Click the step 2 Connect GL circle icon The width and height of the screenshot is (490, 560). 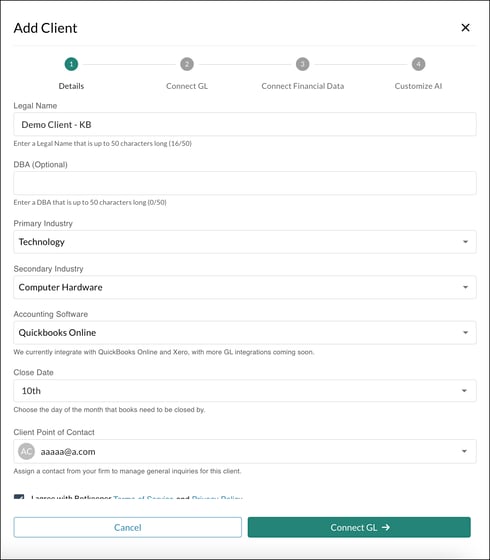[187, 64]
